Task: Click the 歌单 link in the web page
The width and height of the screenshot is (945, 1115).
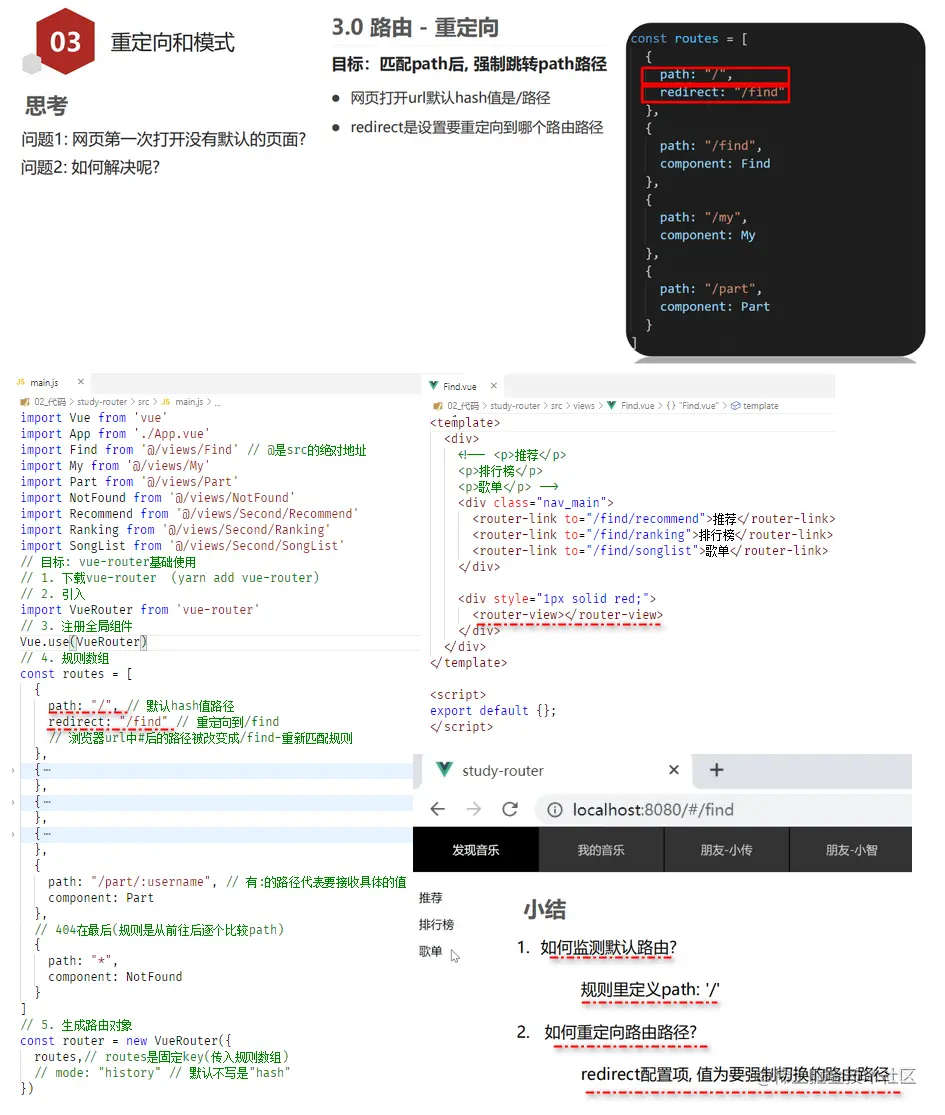Action: (430, 951)
